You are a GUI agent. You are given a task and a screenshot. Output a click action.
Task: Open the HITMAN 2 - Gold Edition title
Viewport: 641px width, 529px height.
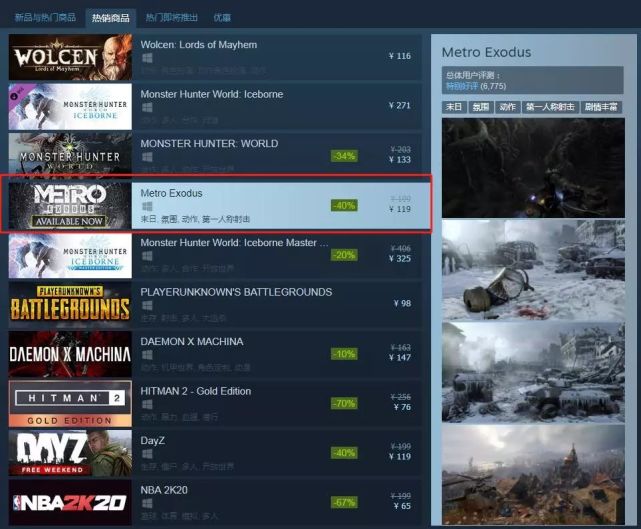coord(196,391)
